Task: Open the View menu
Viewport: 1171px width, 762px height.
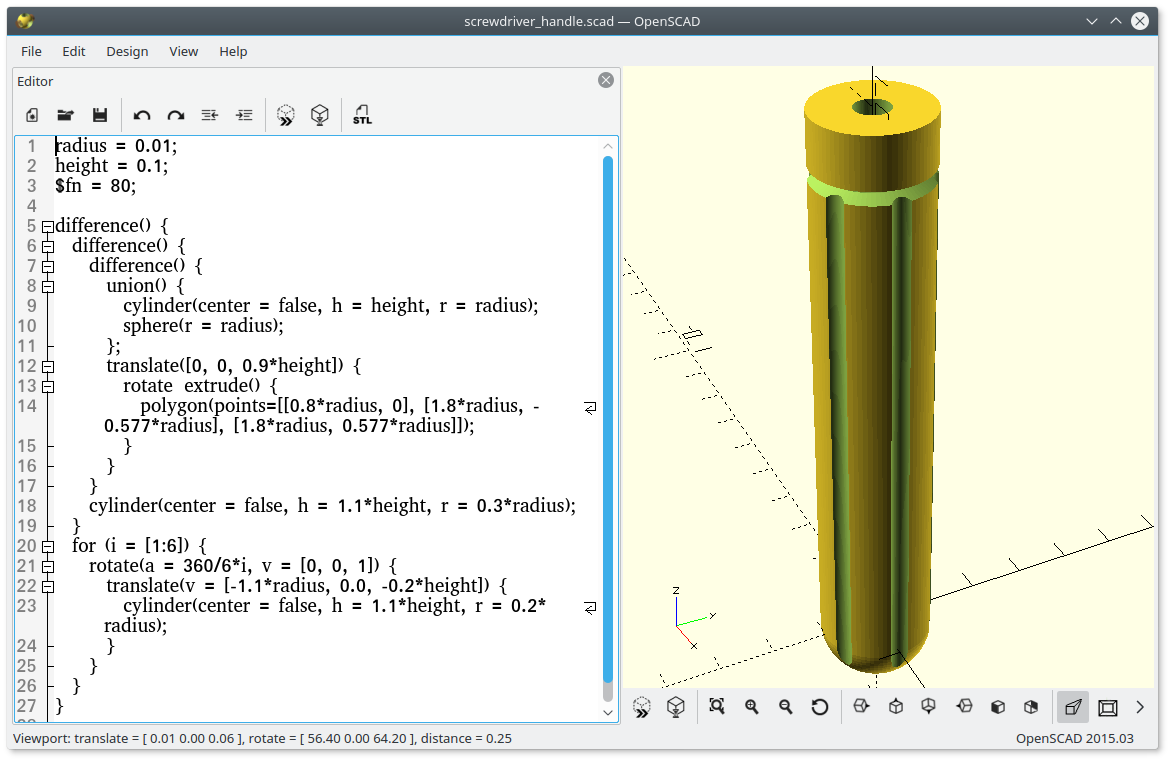Action: pos(184,52)
